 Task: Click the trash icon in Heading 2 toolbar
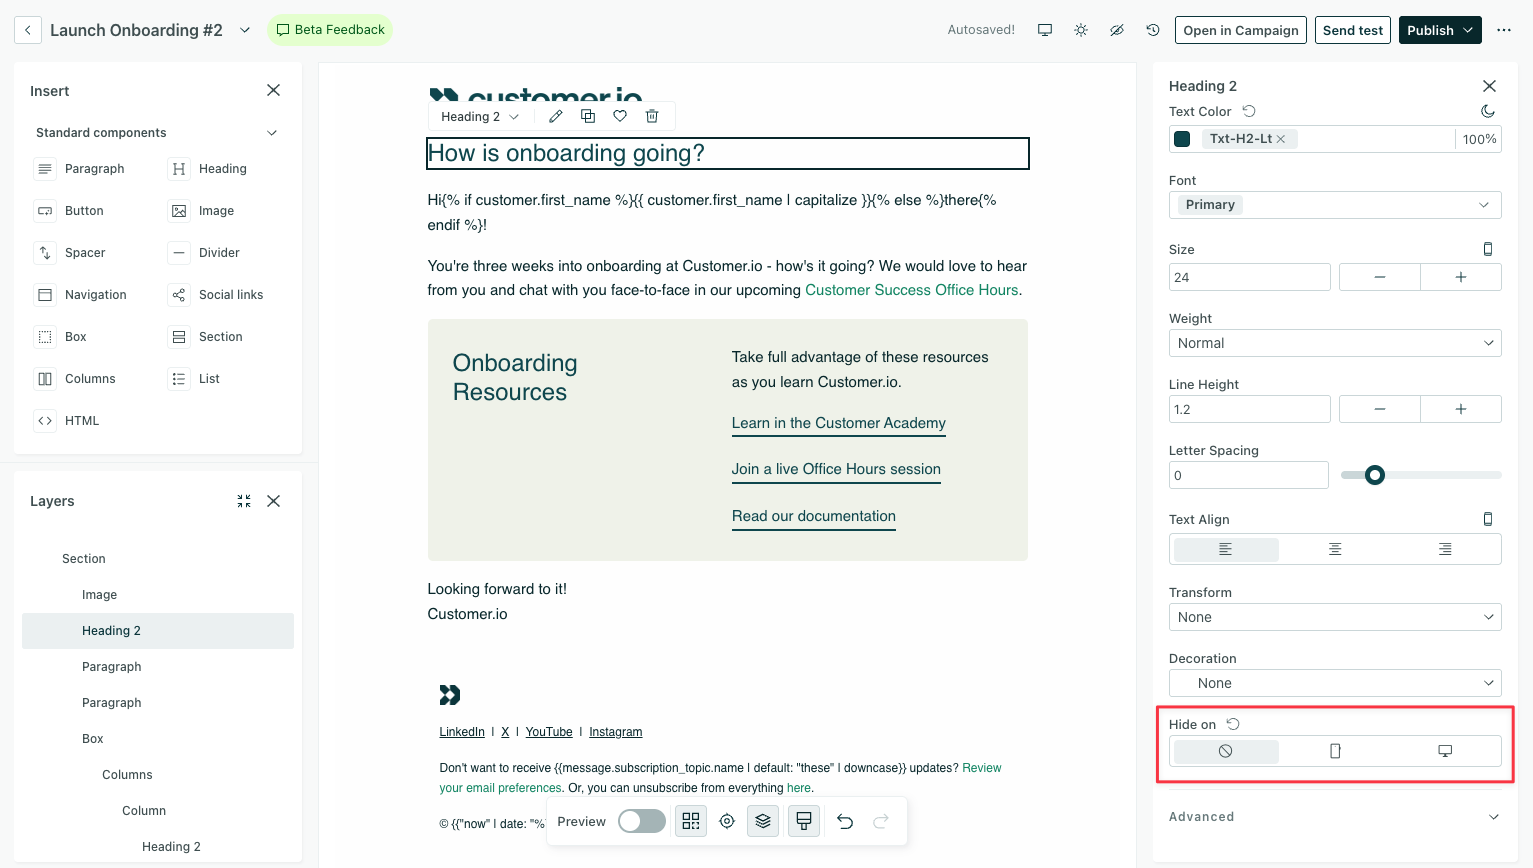(x=652, y=116)
